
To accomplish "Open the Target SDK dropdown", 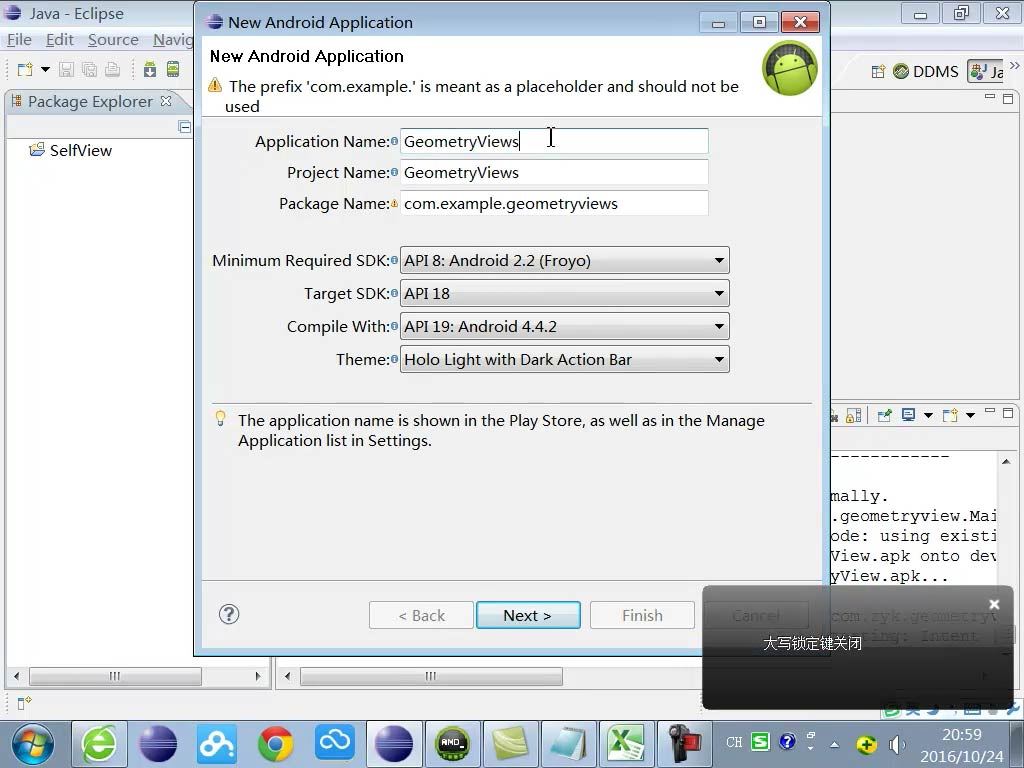I will (x=564, y=293).
